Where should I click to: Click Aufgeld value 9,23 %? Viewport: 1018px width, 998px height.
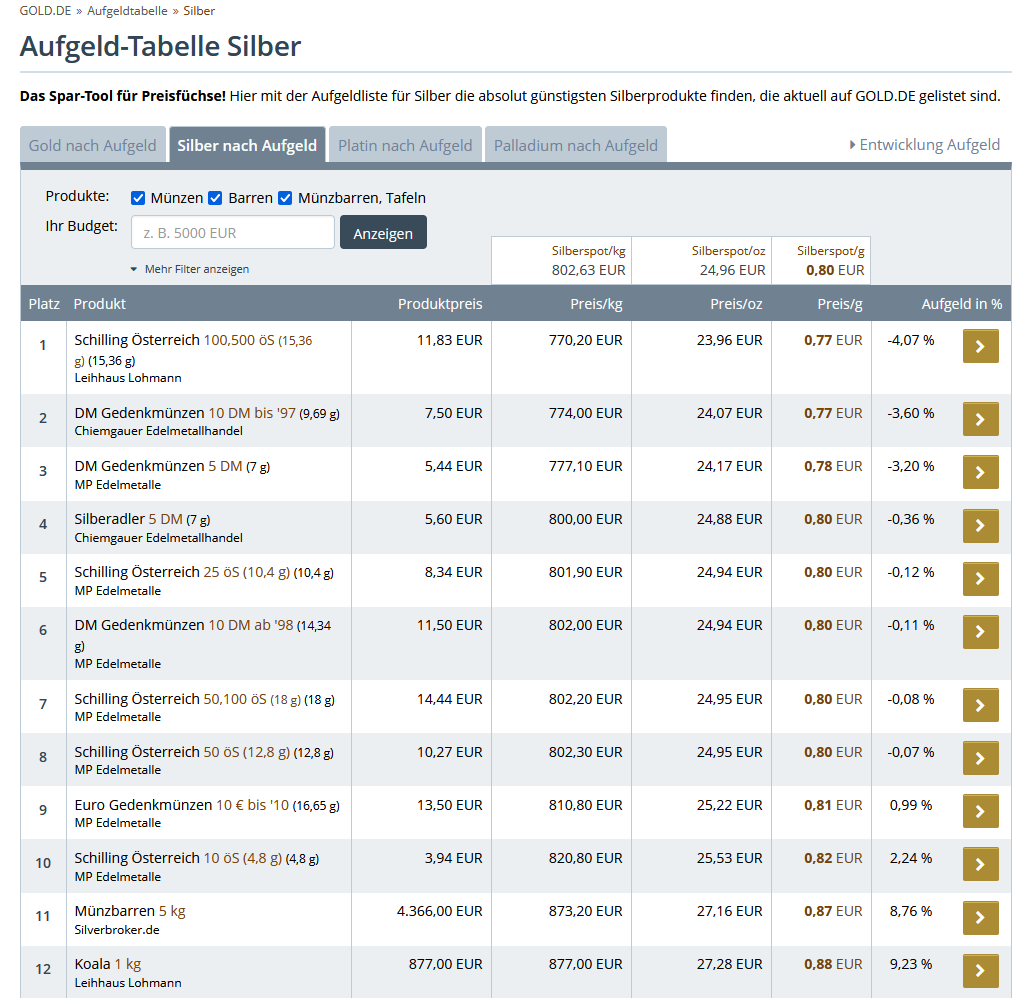point(911,964)
